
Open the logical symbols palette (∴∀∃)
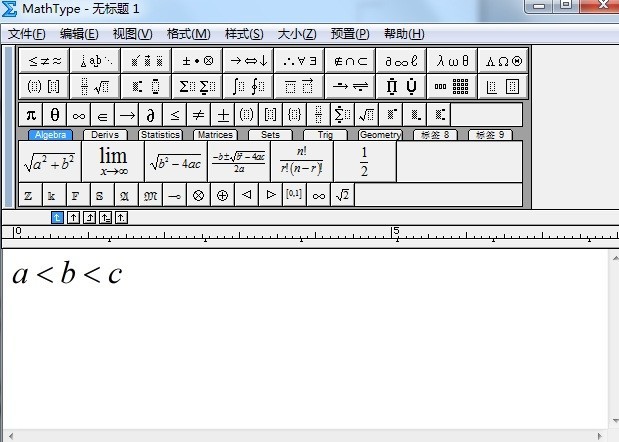pos(299,61)
